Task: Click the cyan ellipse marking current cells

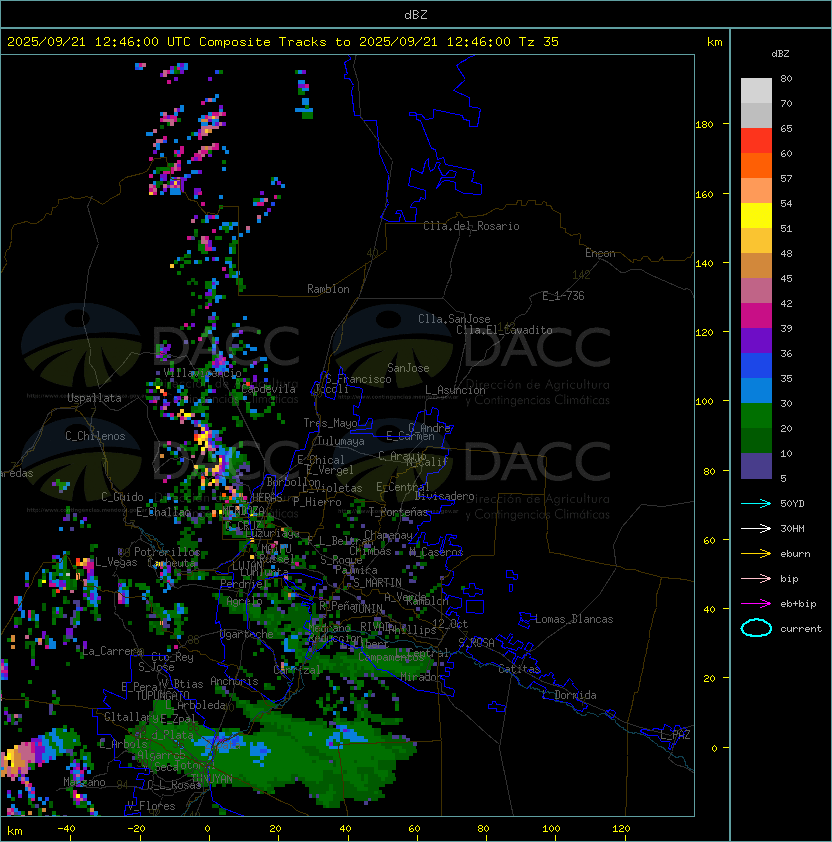Action: click(756, 628)
